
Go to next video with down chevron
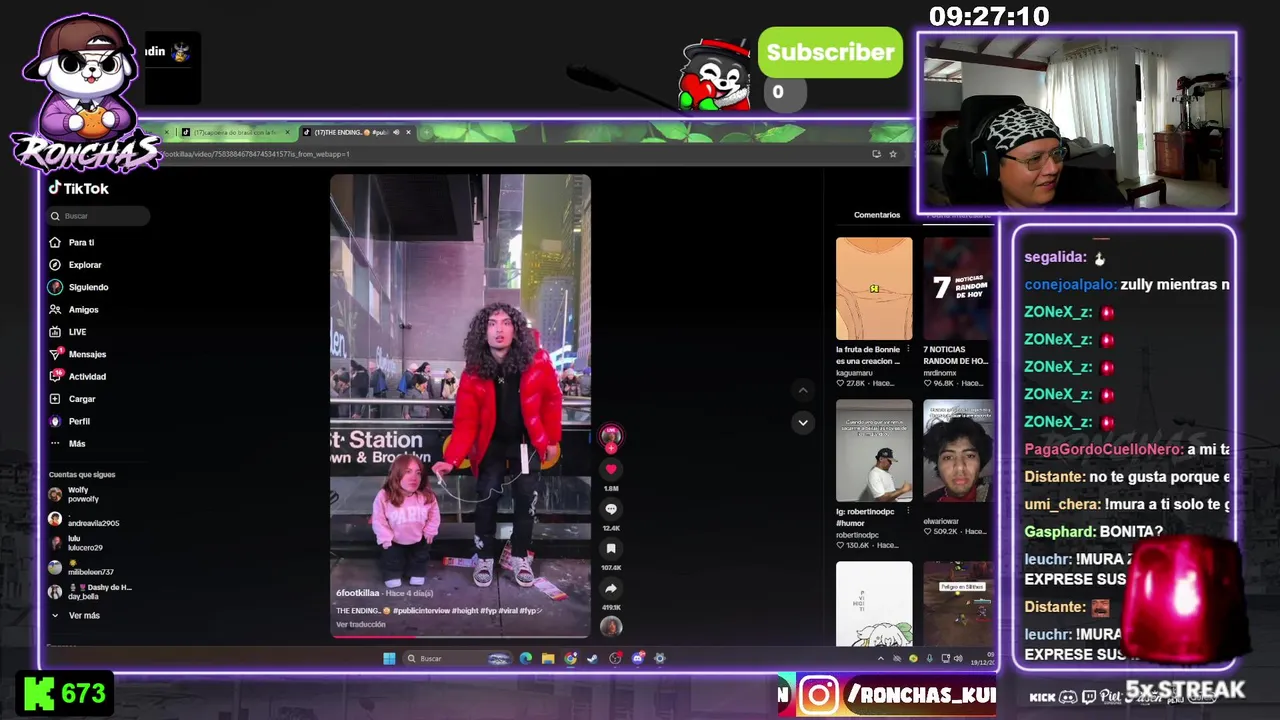[802, 423]
